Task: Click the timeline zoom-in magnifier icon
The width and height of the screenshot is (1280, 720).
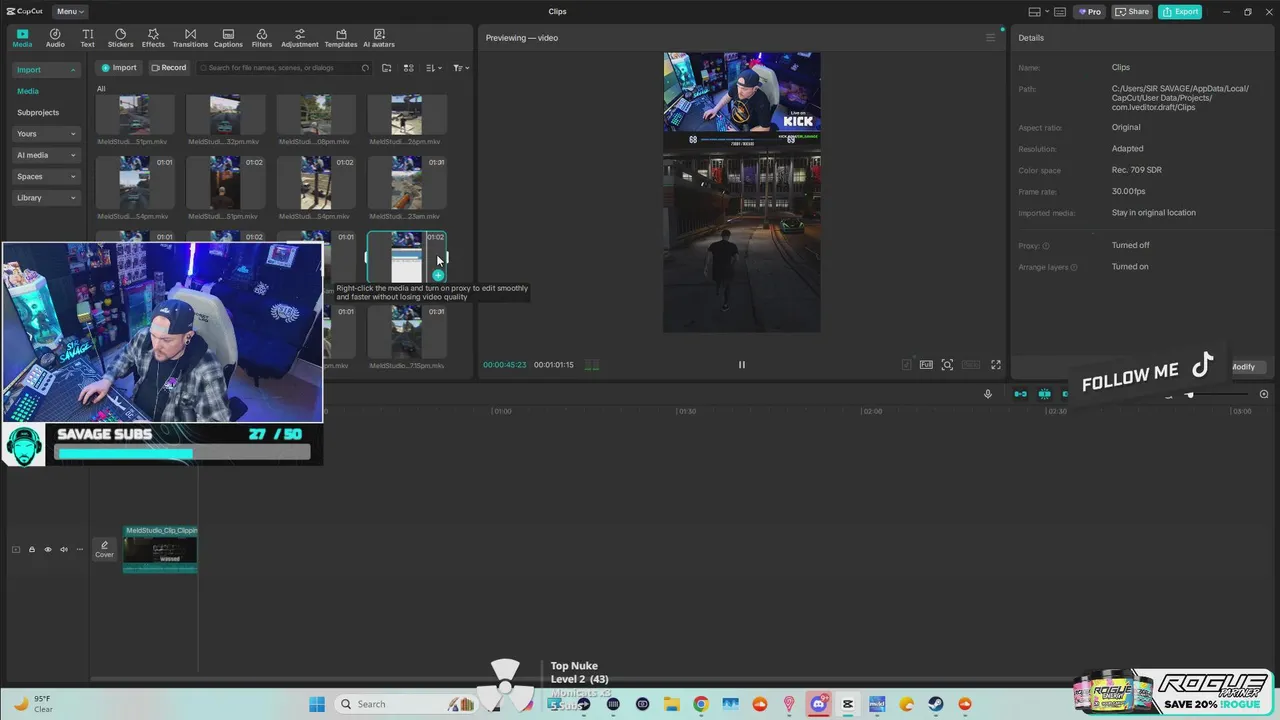Action: pos(1264,394)
